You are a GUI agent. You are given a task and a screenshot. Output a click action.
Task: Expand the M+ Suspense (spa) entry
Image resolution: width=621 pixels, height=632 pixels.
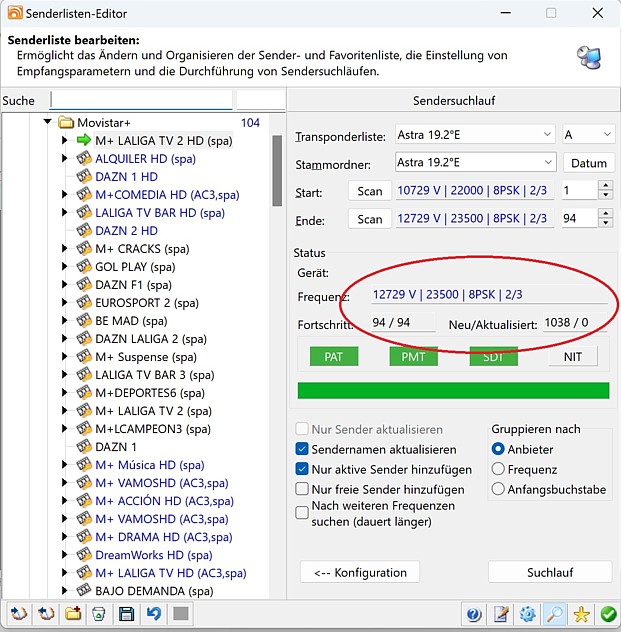(x=64, y=356)
